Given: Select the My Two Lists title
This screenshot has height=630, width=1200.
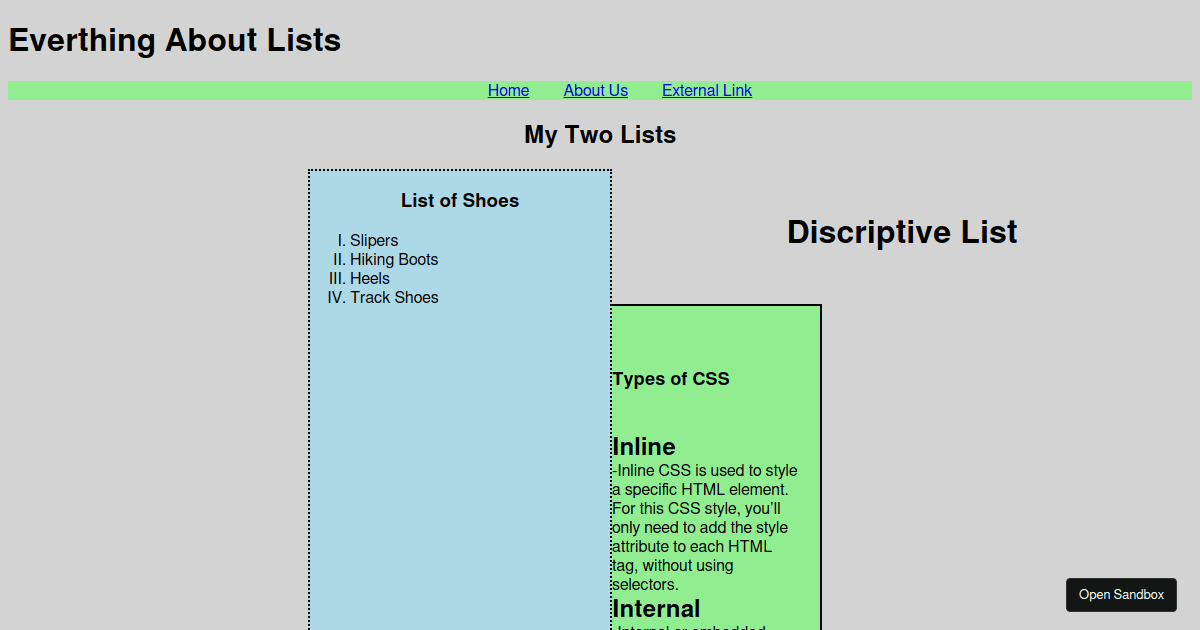Looking at the screenshot, I should [600, 134].
